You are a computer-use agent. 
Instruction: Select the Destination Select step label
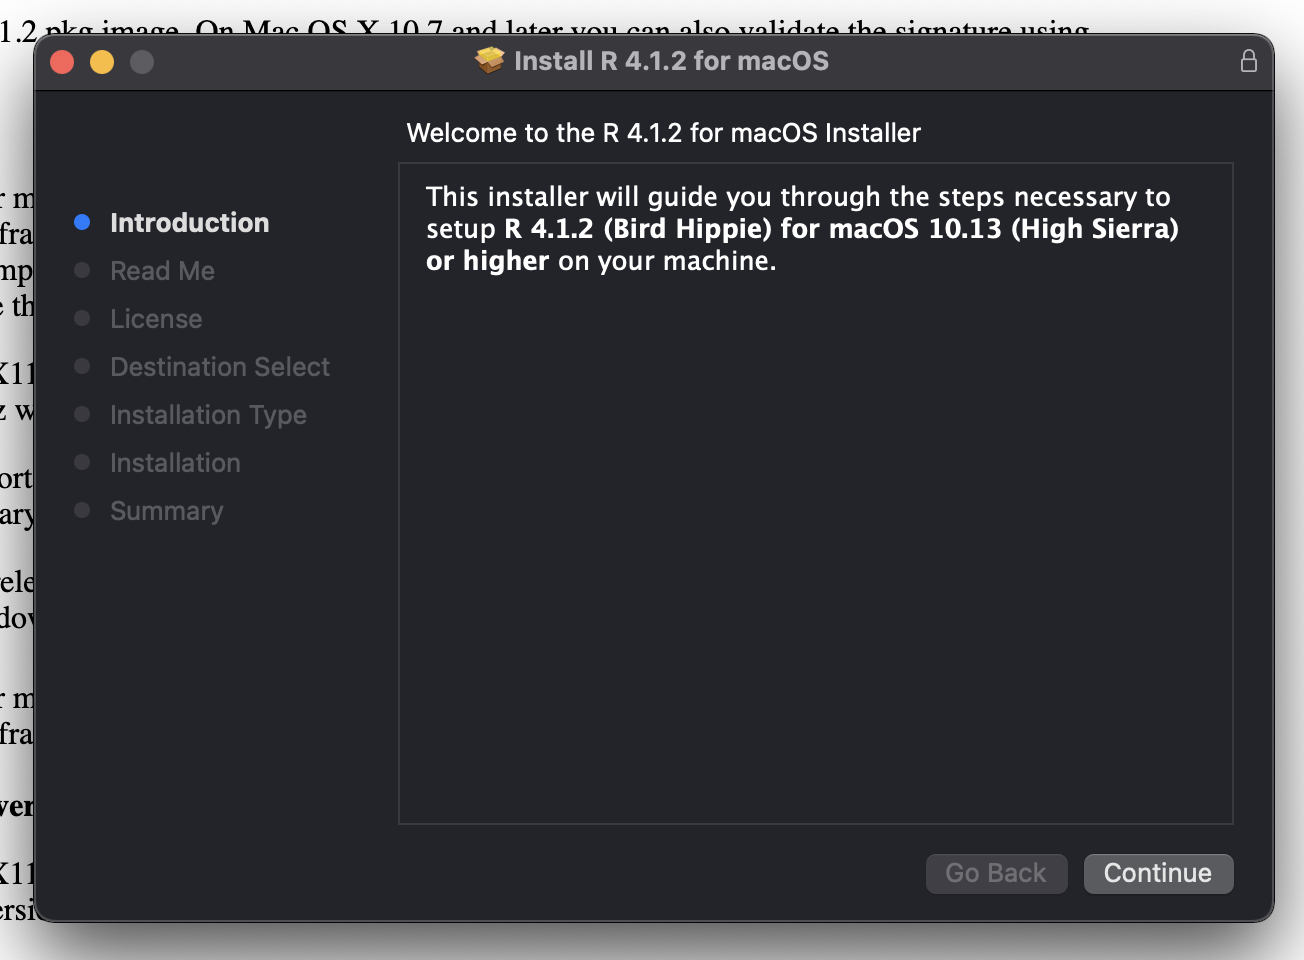tap(220, 367)
